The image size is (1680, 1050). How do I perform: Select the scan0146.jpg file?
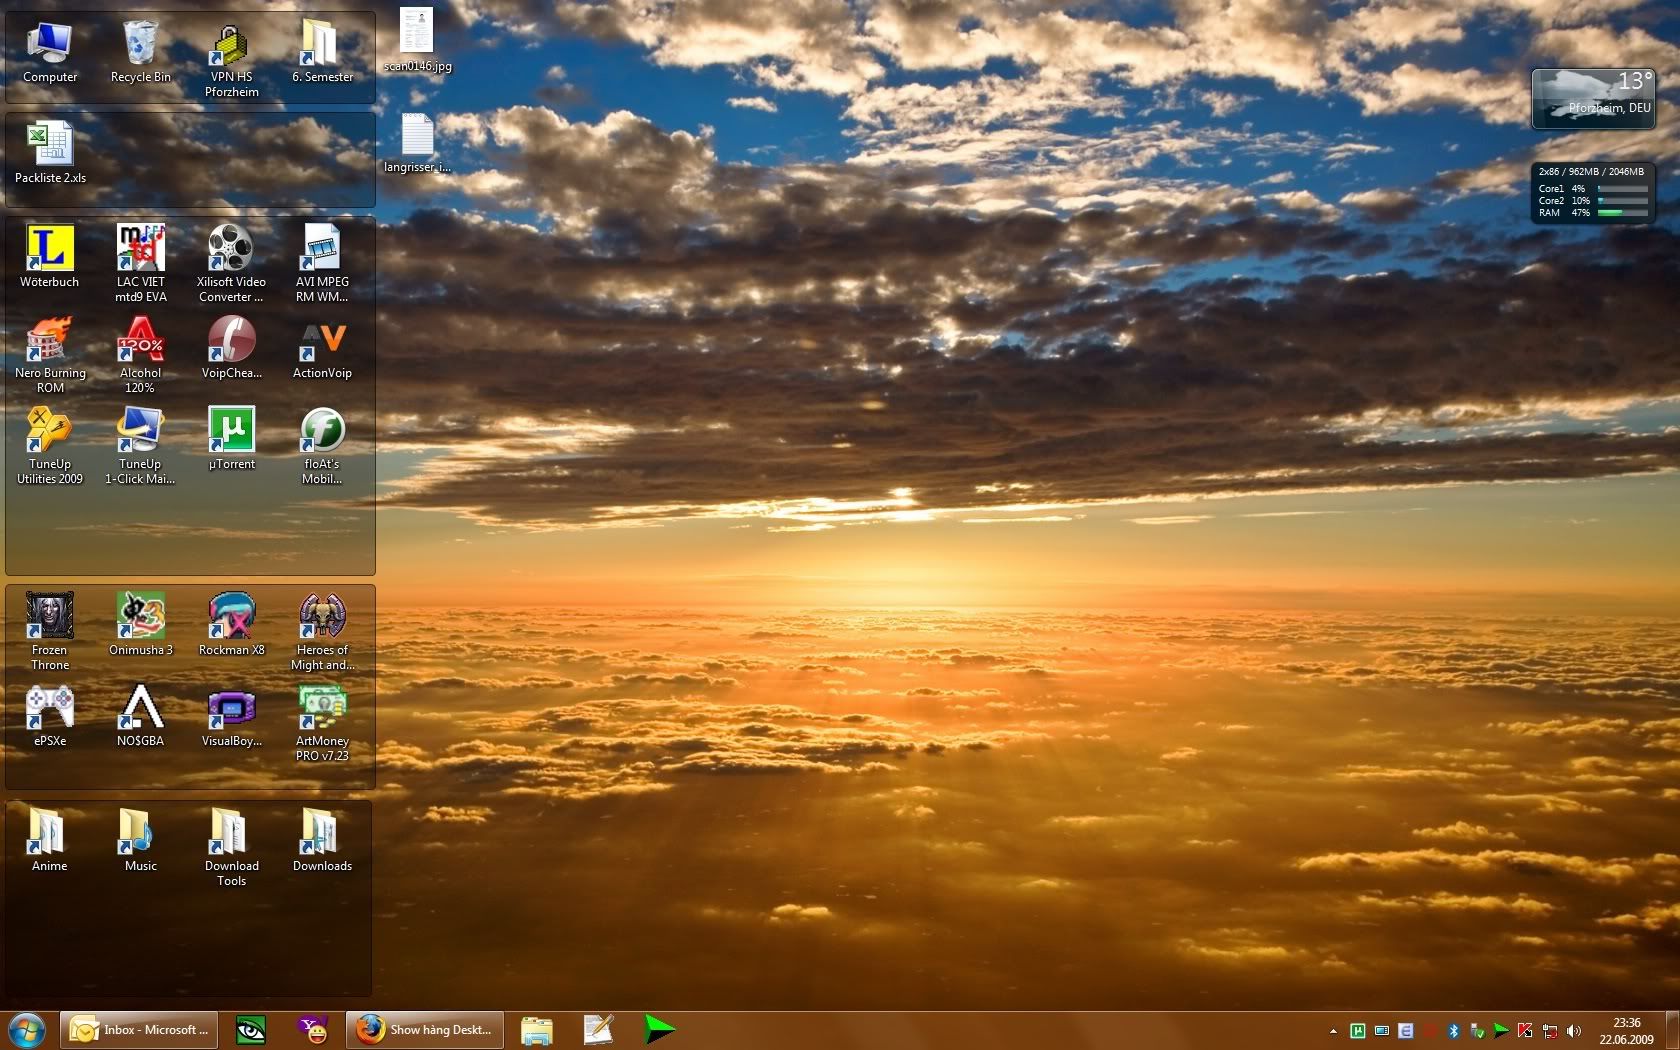tap(417, 40)
